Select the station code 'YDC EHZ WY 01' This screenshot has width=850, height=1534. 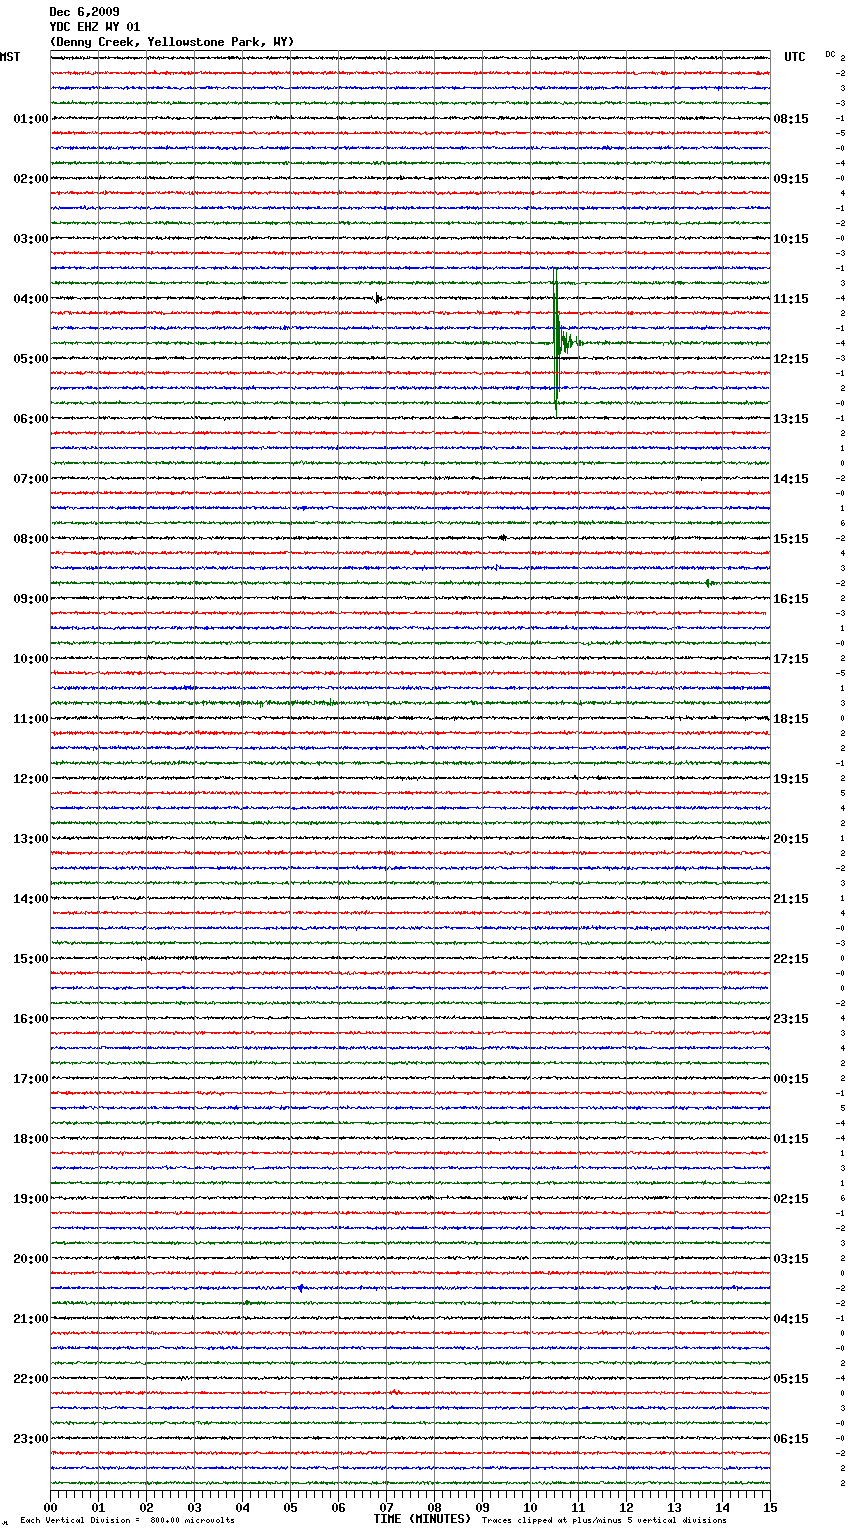[x=94, y=27]
